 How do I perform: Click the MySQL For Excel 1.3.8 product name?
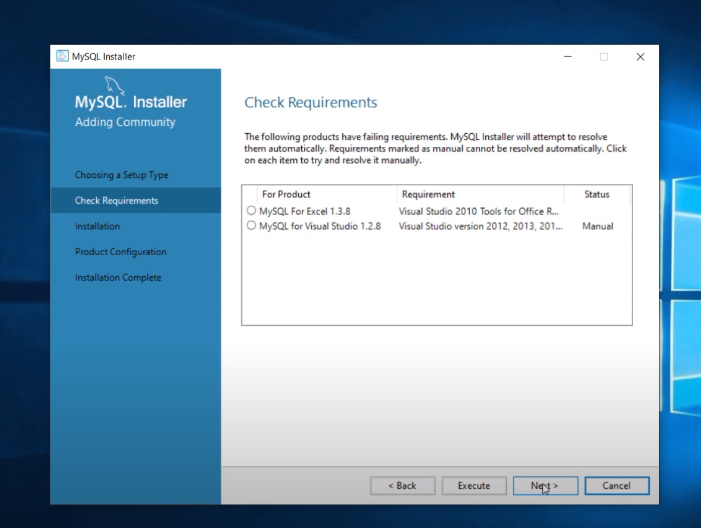pos(305,211)
